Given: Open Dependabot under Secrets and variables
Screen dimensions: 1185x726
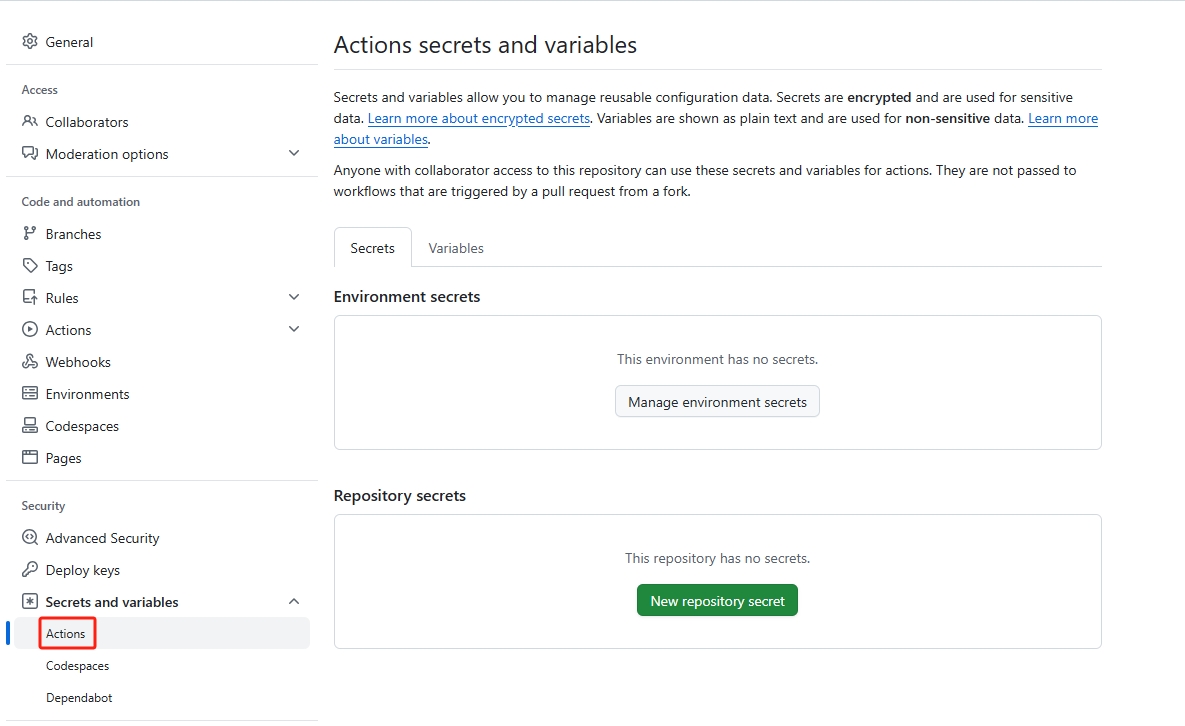Looking at the screenshot, I should click(x=79, y=698).
